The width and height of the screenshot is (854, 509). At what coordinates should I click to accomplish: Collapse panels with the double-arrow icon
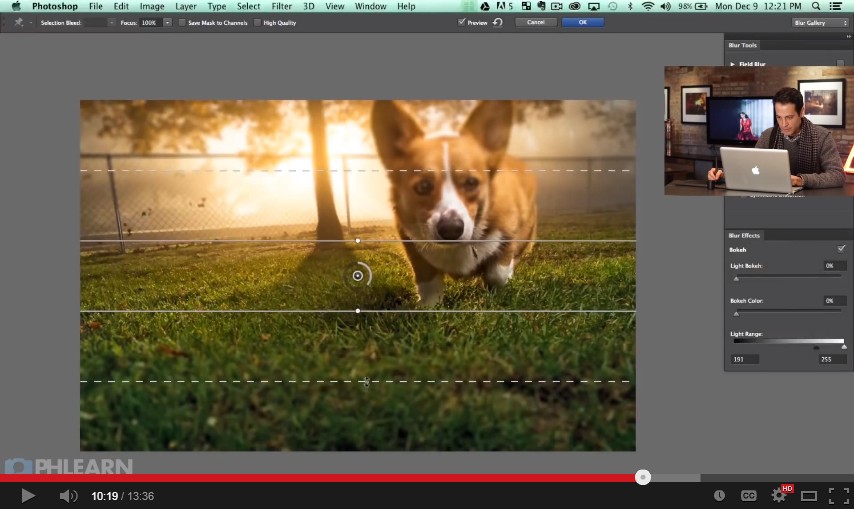(x=848, y=36)
